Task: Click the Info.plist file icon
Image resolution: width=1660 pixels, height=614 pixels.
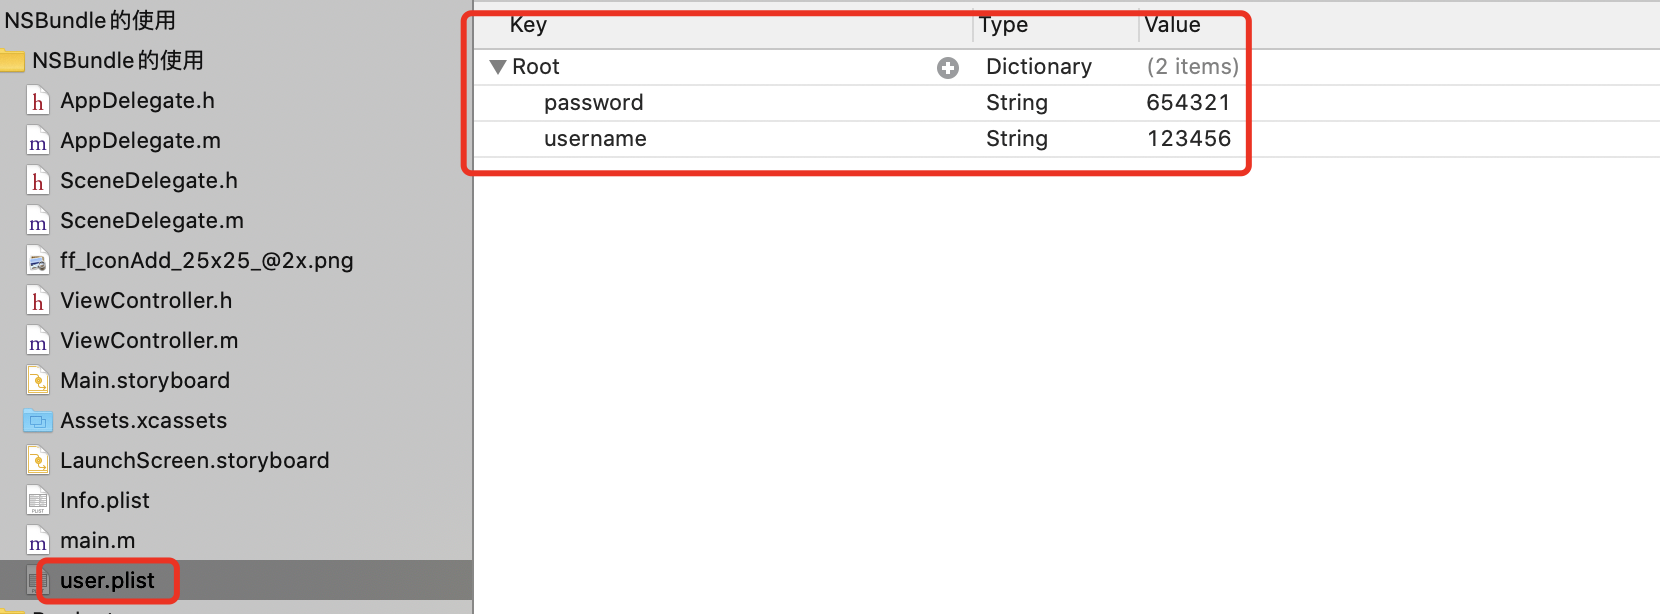Action: point(38,501)
